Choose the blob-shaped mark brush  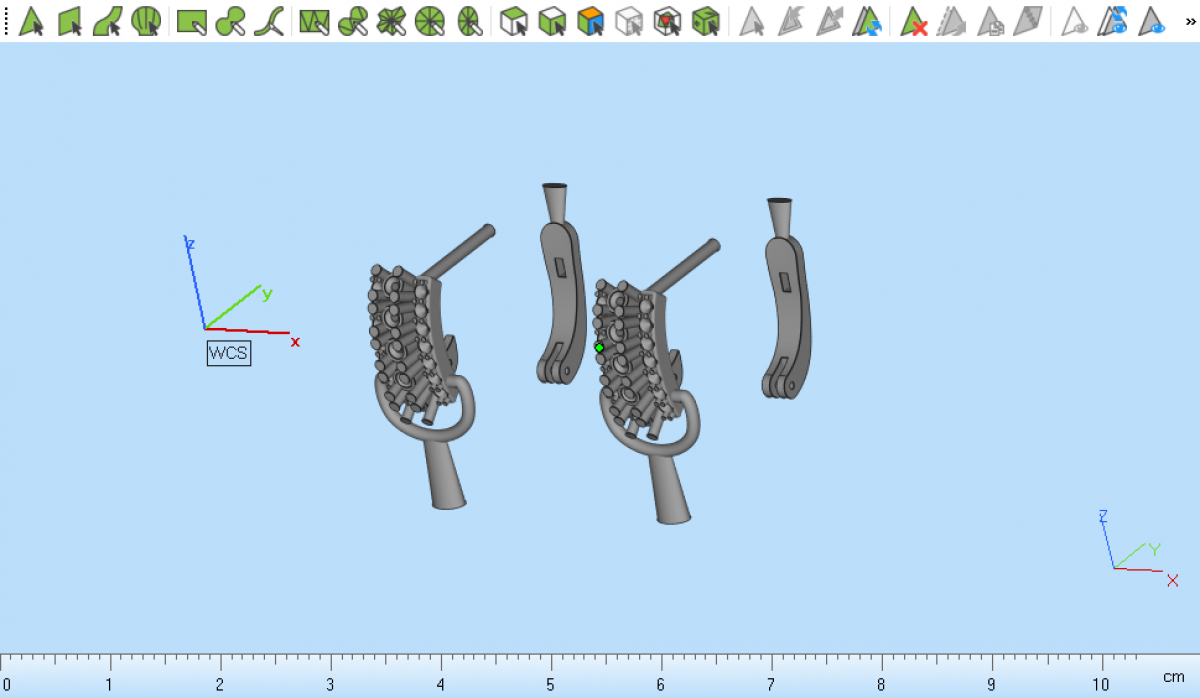231,21
